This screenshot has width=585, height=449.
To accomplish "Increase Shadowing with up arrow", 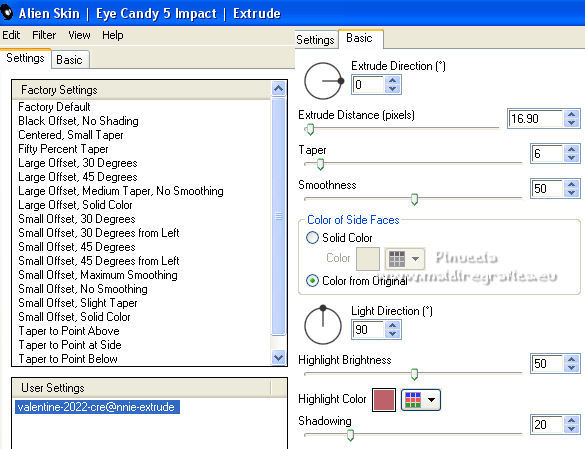I will pyautogui.click(x=571, y=420).
